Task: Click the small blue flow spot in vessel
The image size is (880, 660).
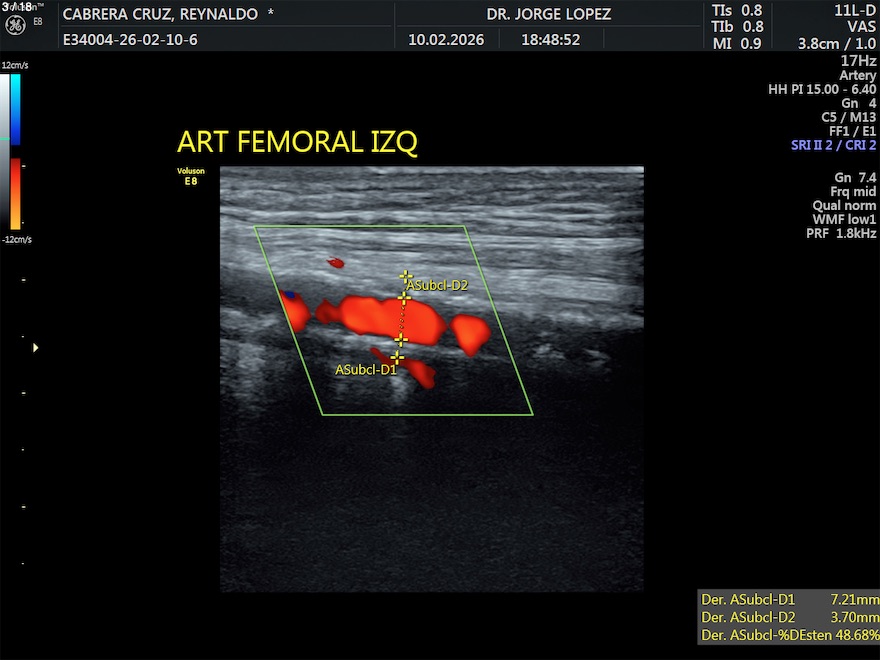Action: (x=289, y=295)
